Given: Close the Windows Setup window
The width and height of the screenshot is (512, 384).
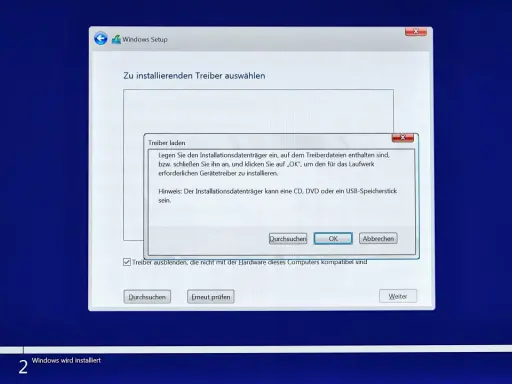Looking at the screenshot, I should click(x=416, y=32).
